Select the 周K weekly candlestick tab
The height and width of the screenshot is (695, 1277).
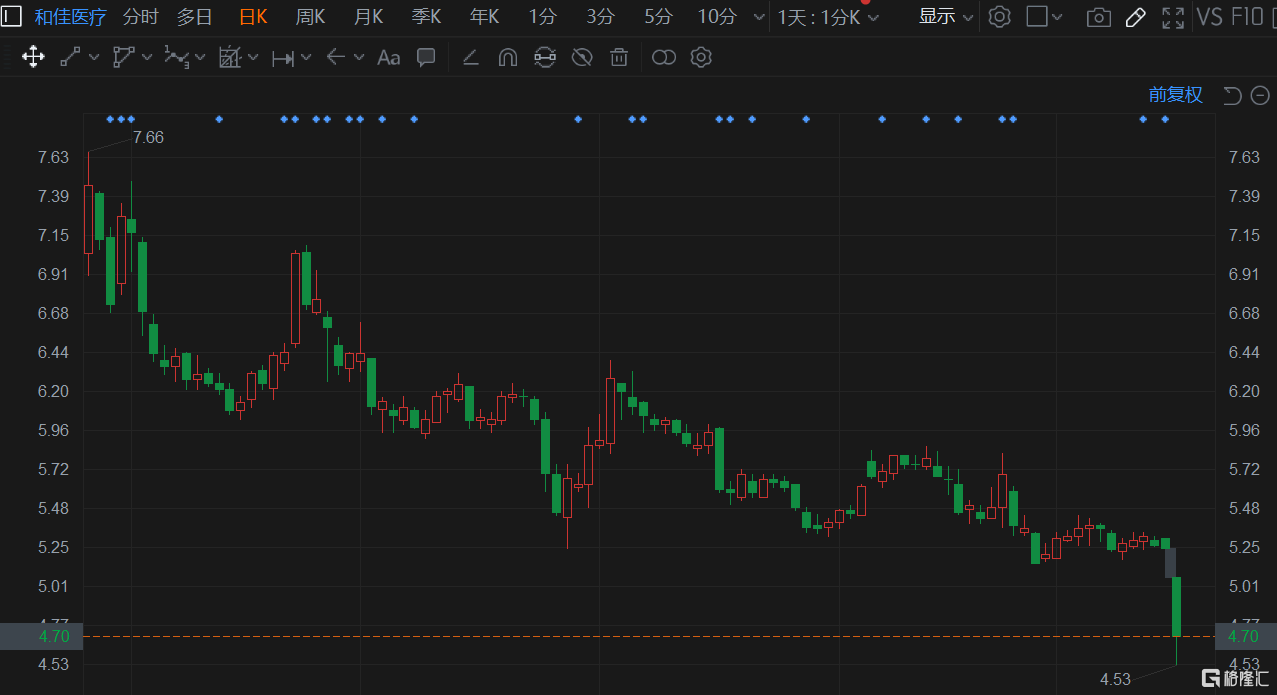pyautogui.click(x=311, y=17)
